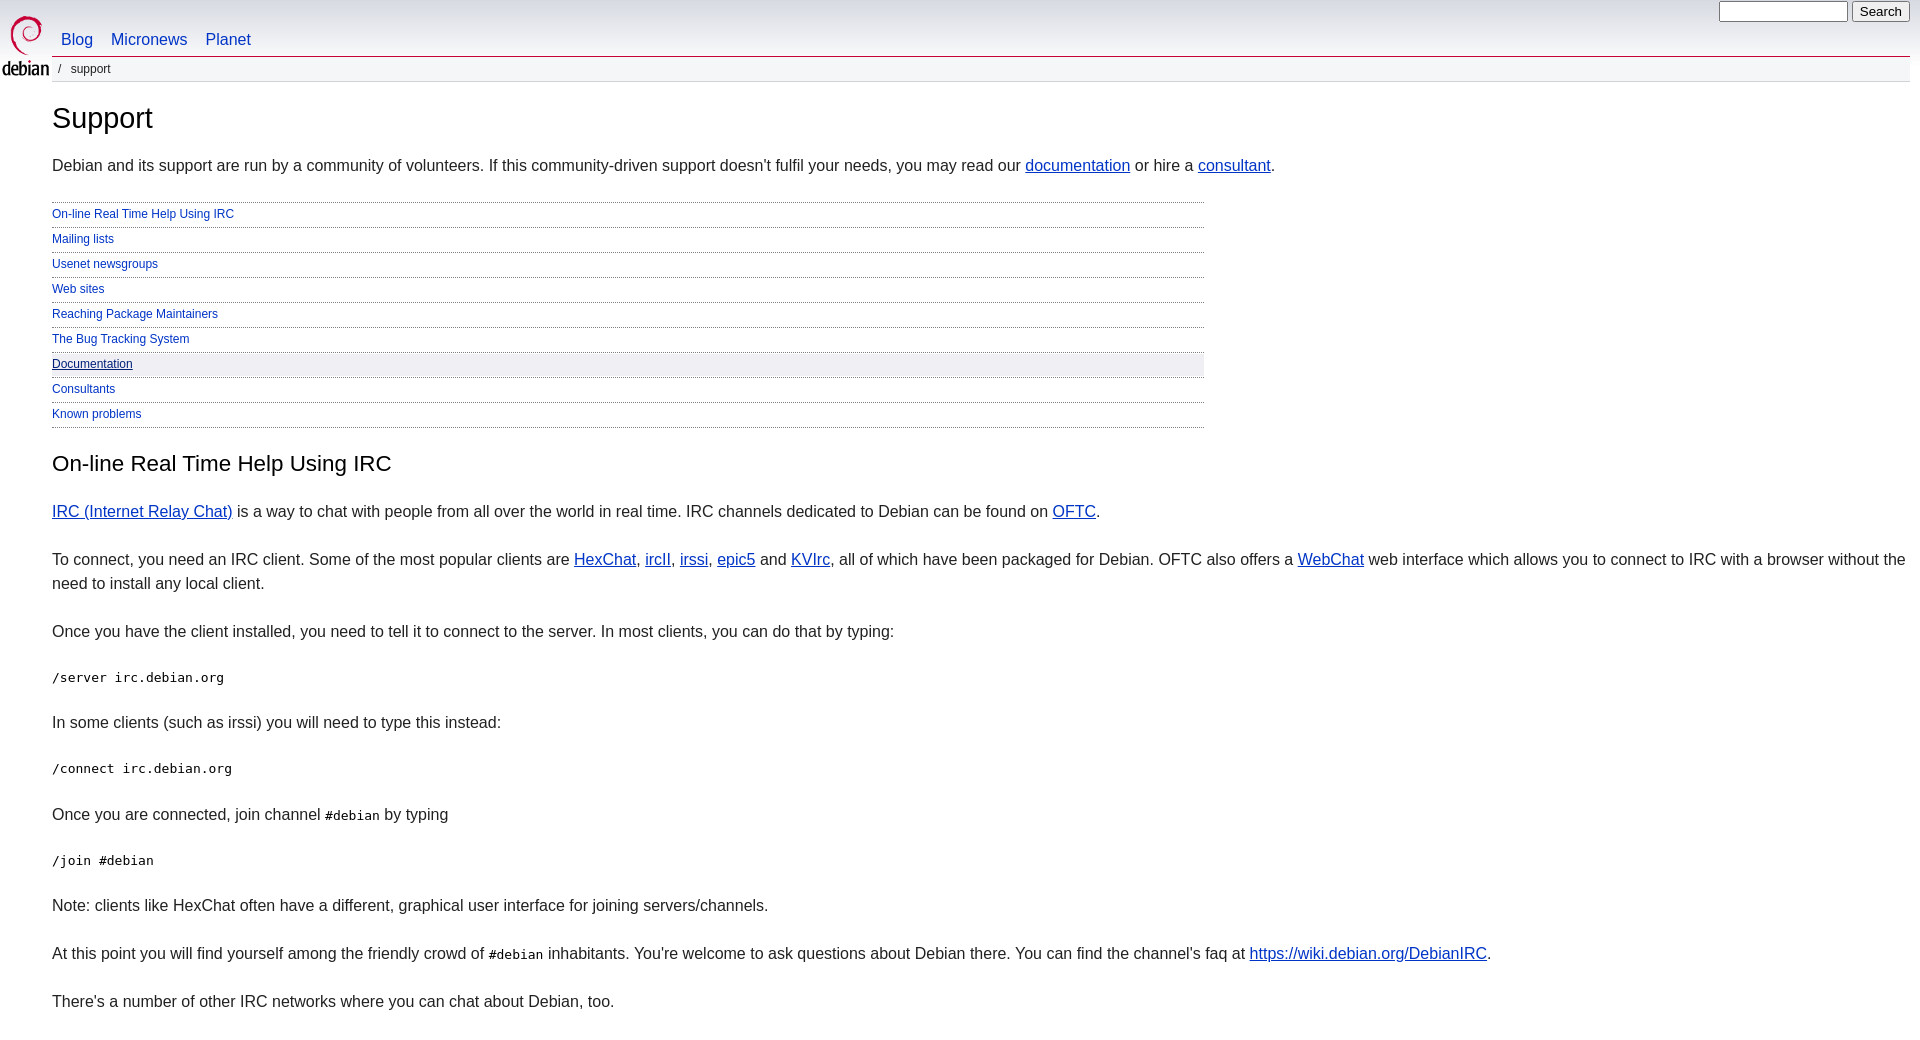Click the irssi client link
Screen dimensions: 1920x1040
pos(693,560)
